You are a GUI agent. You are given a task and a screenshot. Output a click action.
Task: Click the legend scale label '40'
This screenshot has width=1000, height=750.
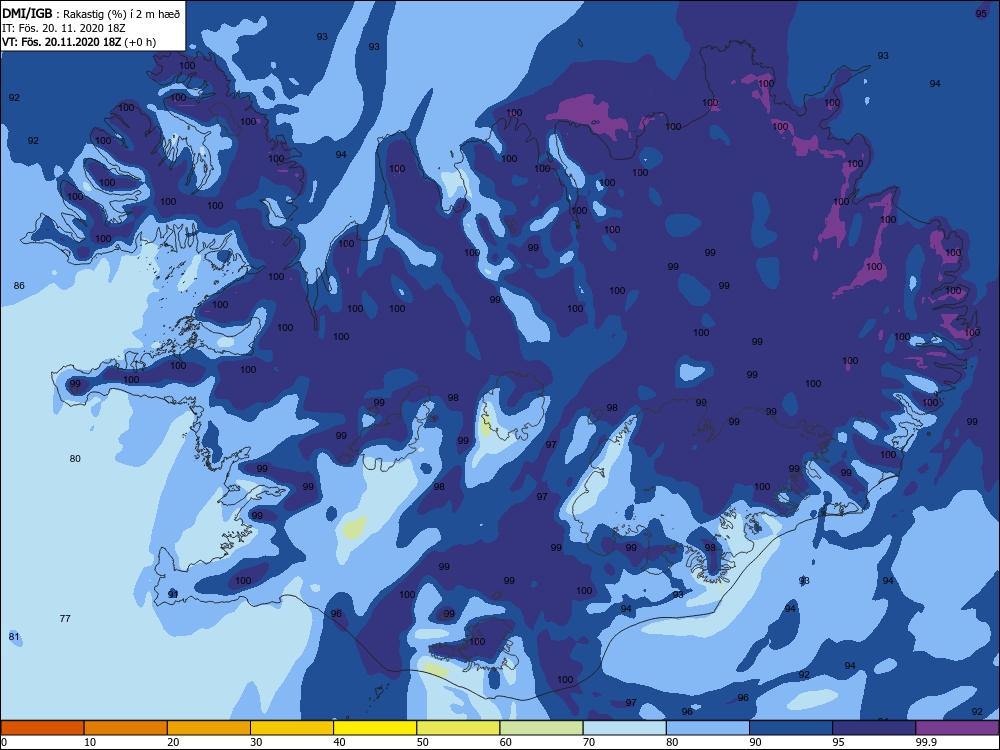pyautogui.click(x=339, y=742)
